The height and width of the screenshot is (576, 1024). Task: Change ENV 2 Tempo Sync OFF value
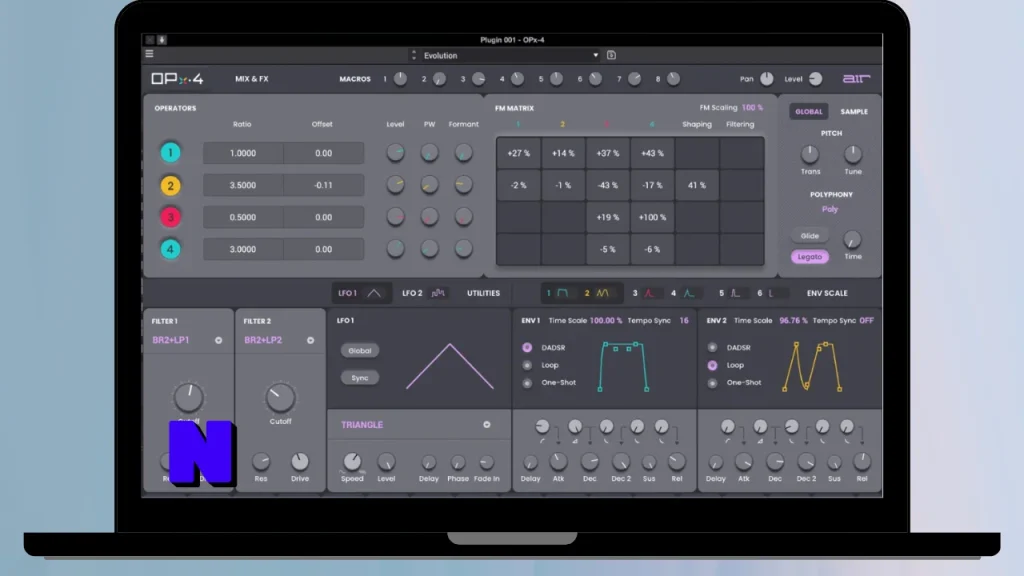click(866, 321)
